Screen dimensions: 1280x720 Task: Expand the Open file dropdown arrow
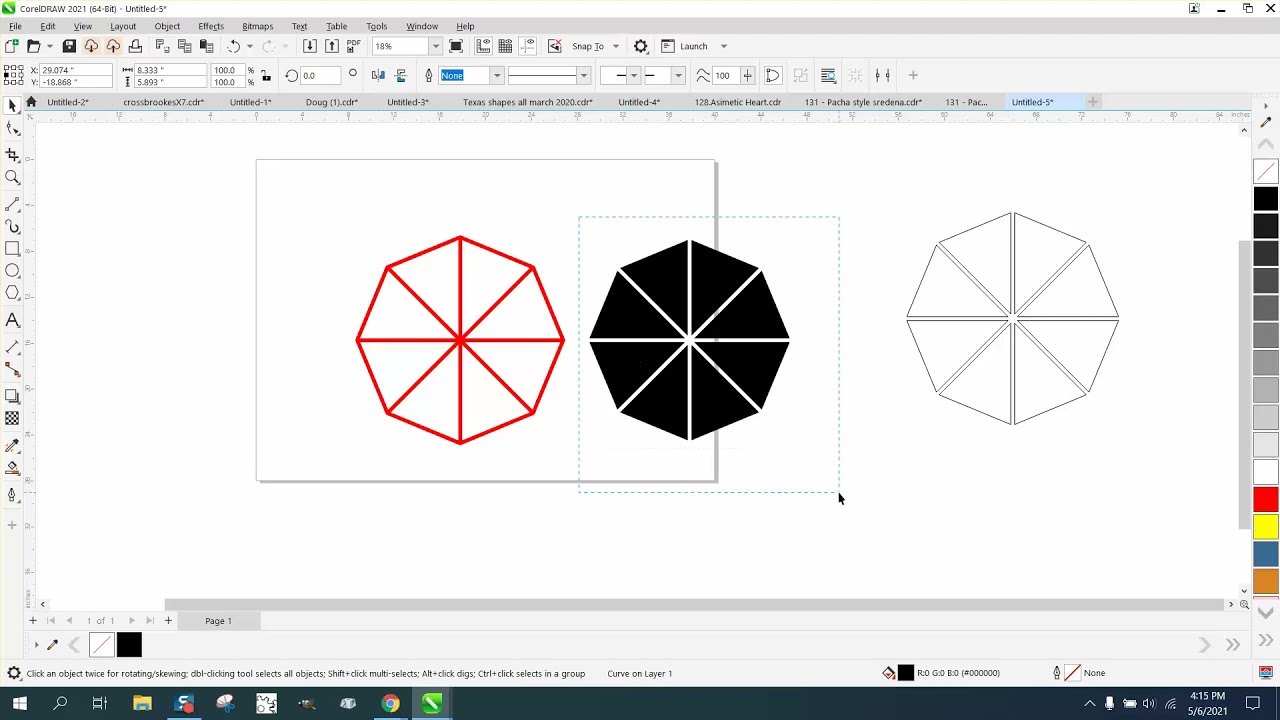[x=49, y=46]
